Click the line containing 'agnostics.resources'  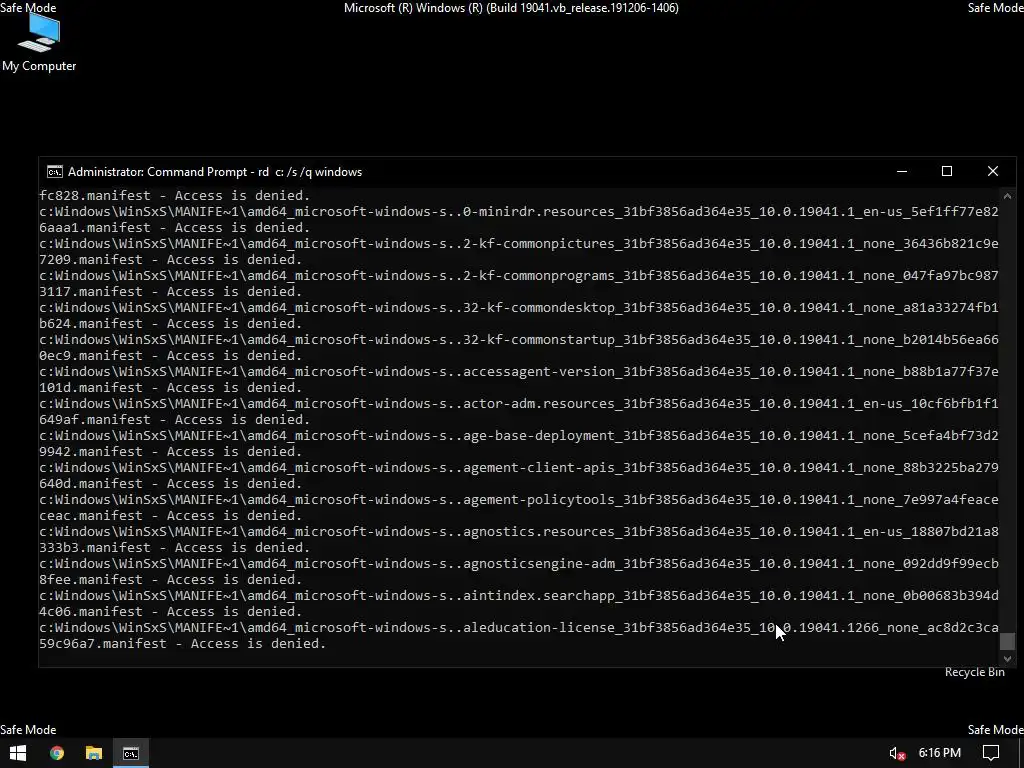[519, 532]
